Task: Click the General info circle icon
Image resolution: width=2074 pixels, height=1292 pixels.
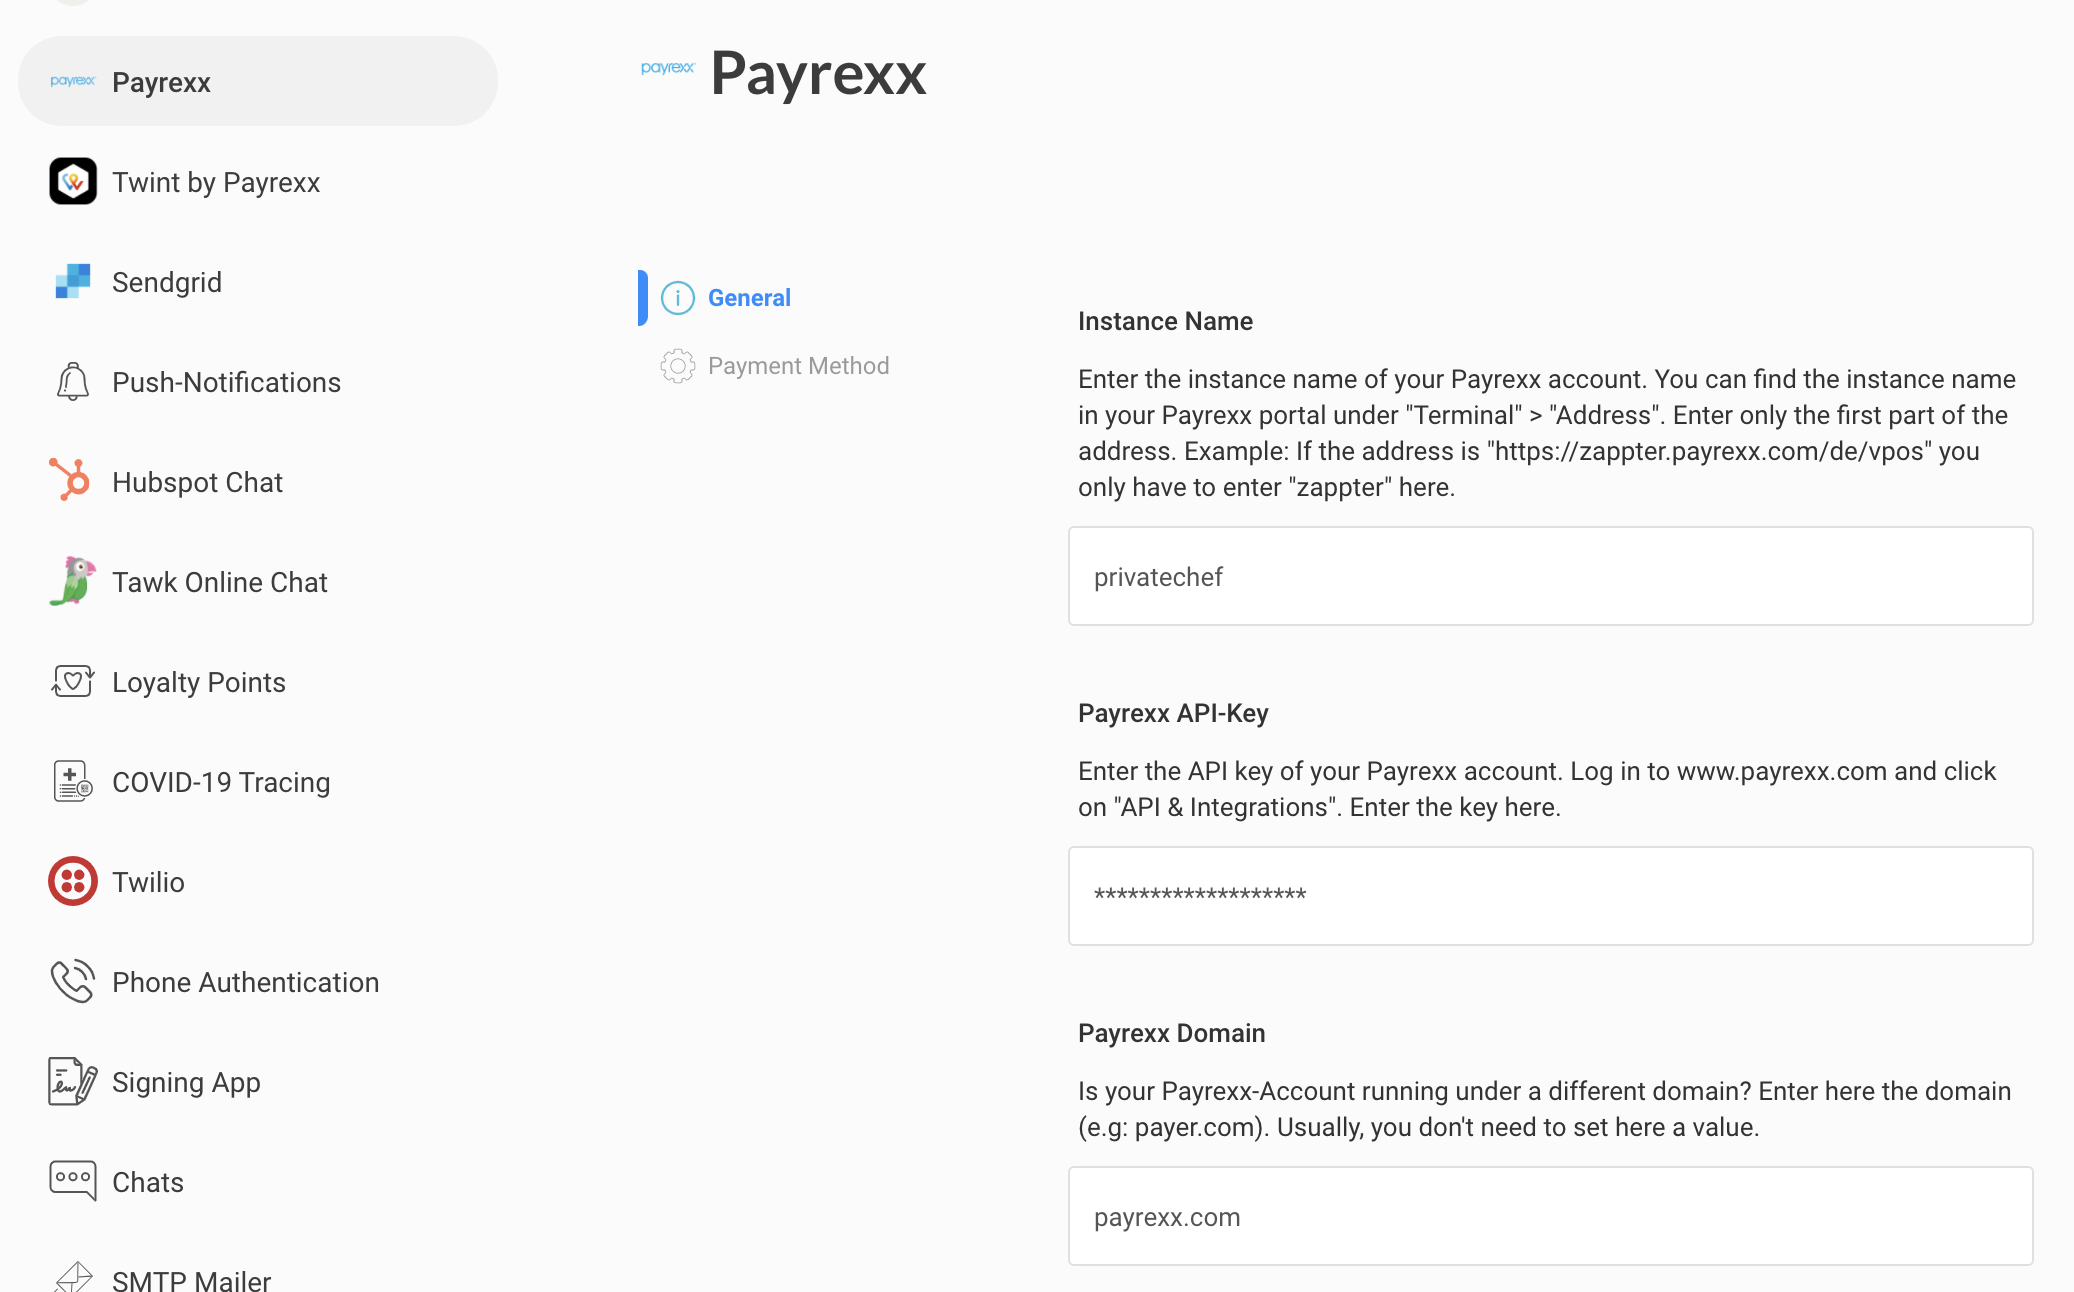Action: 677,298
